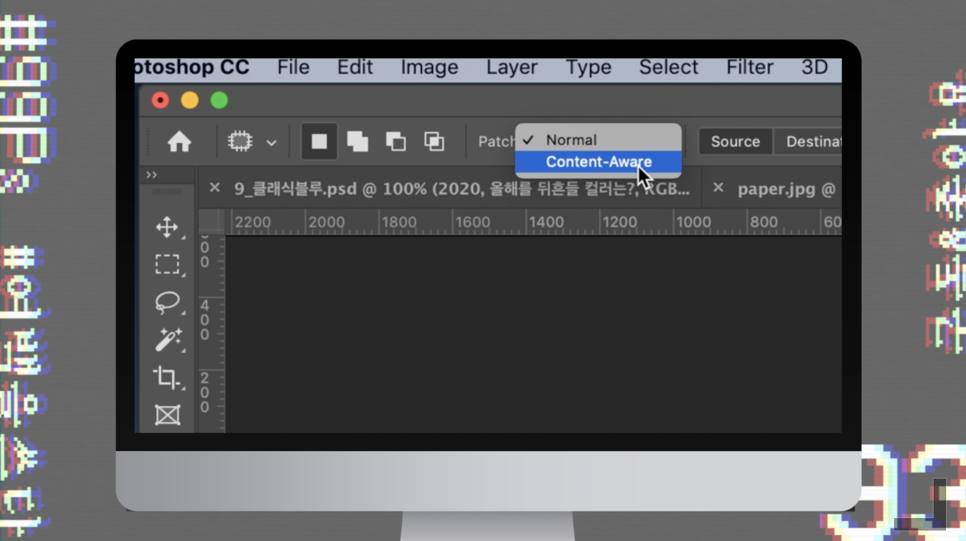Click the yellow minimize window button

190,100
